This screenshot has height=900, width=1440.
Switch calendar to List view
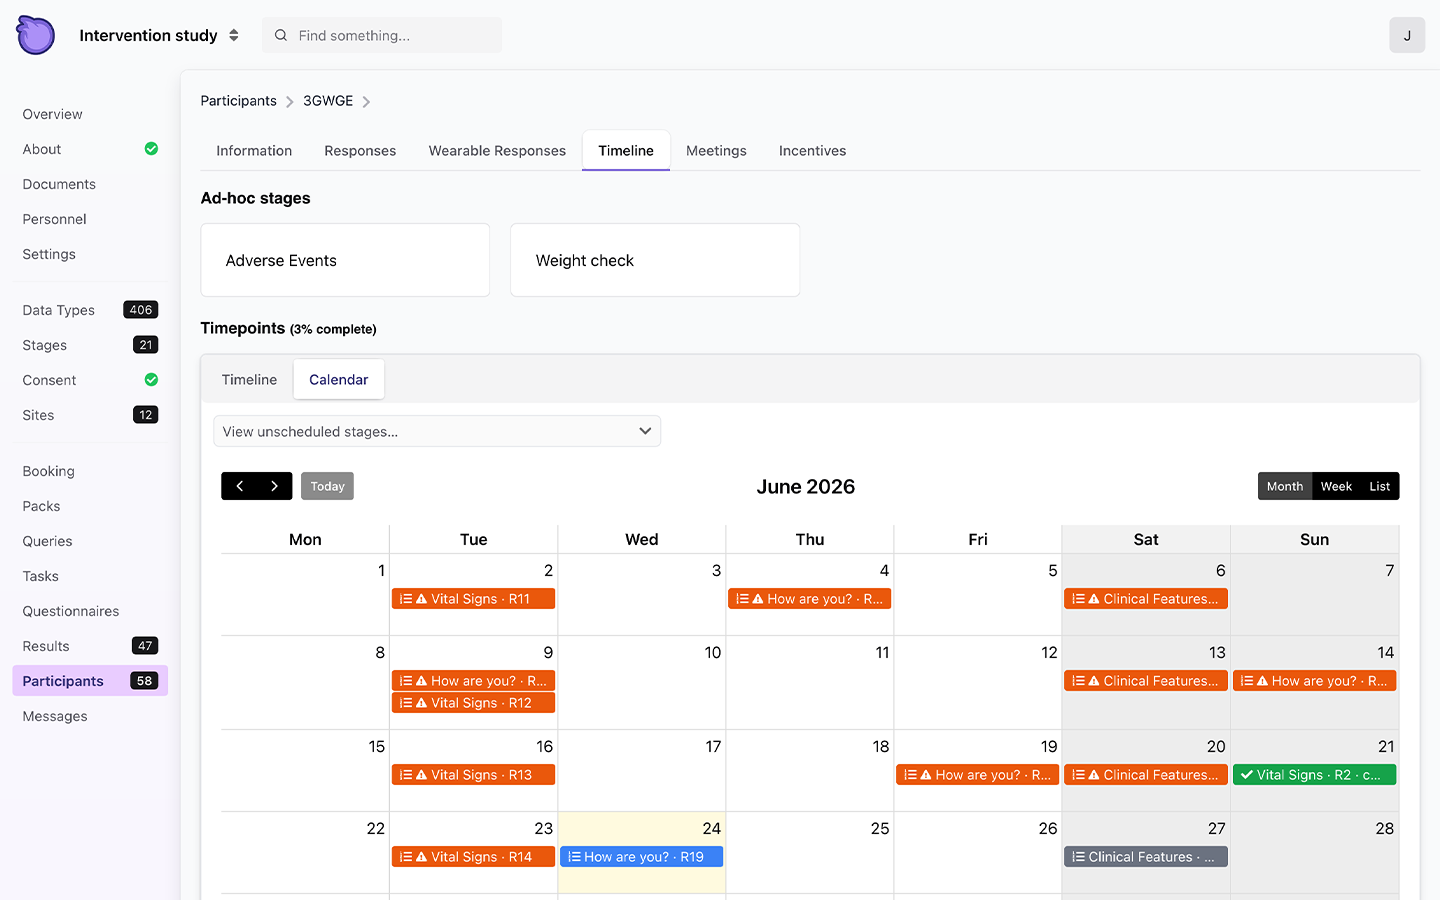tap(1380, 486)
